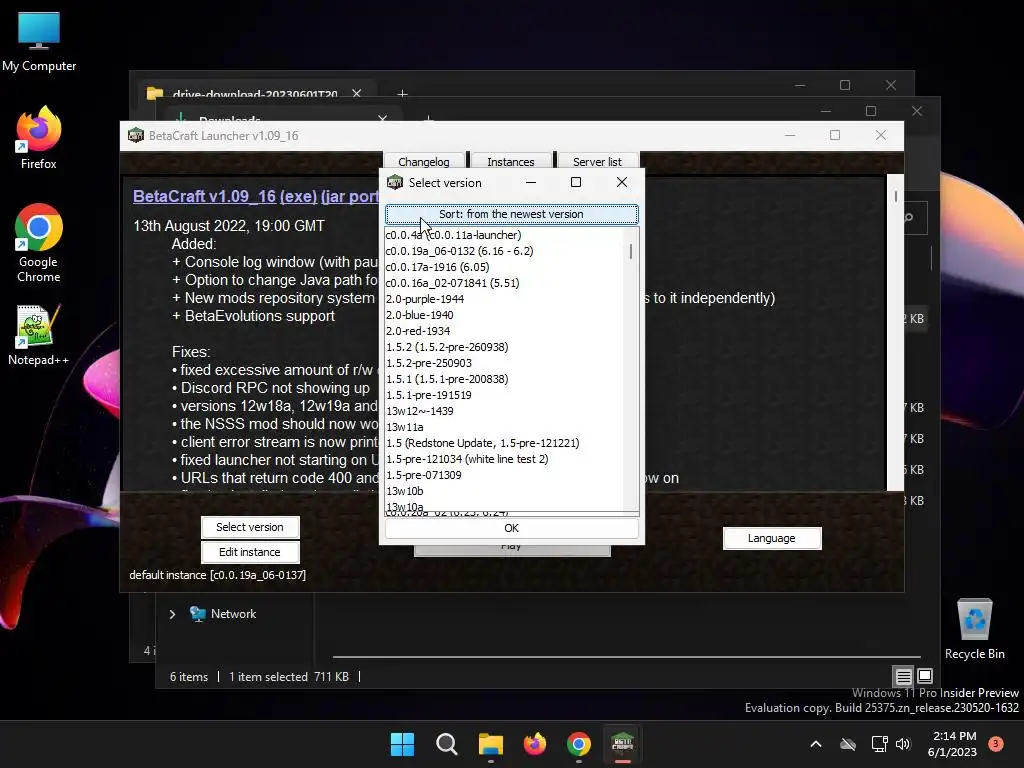Open Server list tab
This screenshot has width=1024, height=768.
click(x=597, y=161)
